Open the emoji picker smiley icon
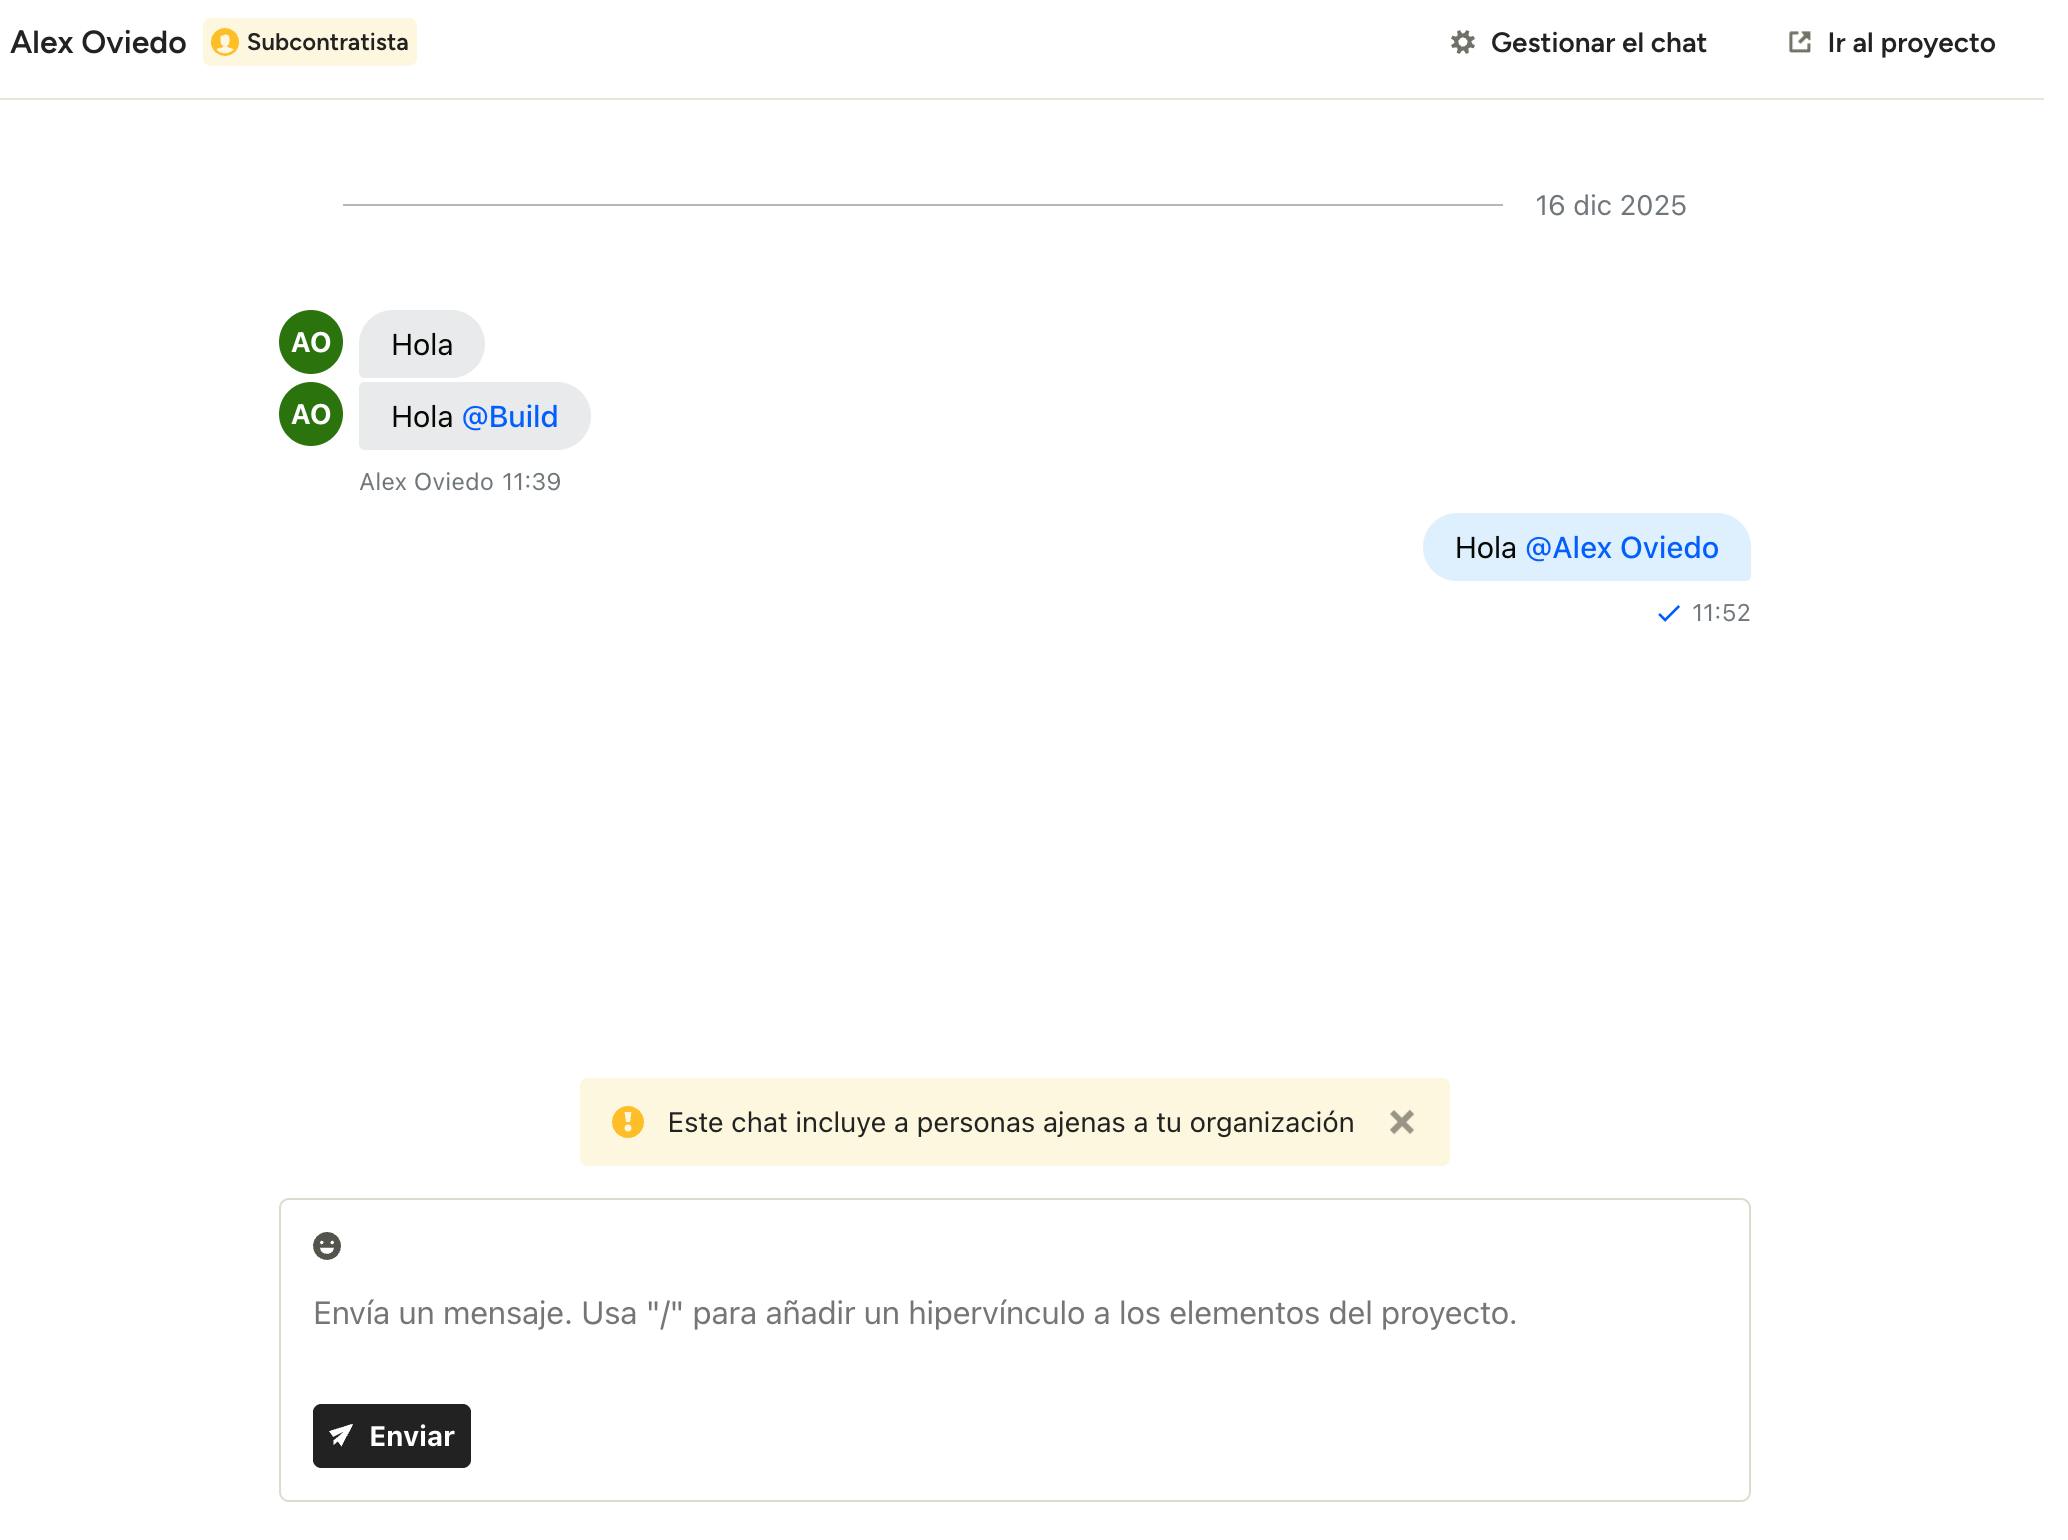 [x=327, y=1246]
